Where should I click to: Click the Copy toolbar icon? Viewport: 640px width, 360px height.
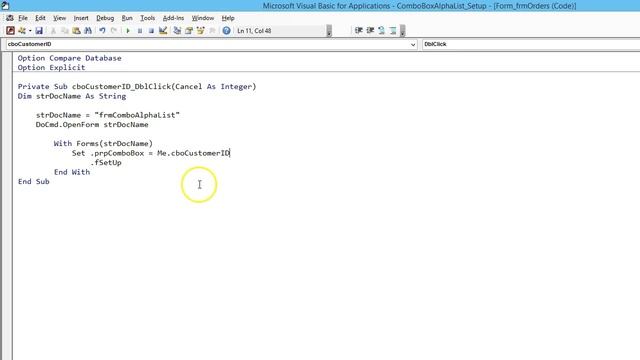tap(64, 31)
